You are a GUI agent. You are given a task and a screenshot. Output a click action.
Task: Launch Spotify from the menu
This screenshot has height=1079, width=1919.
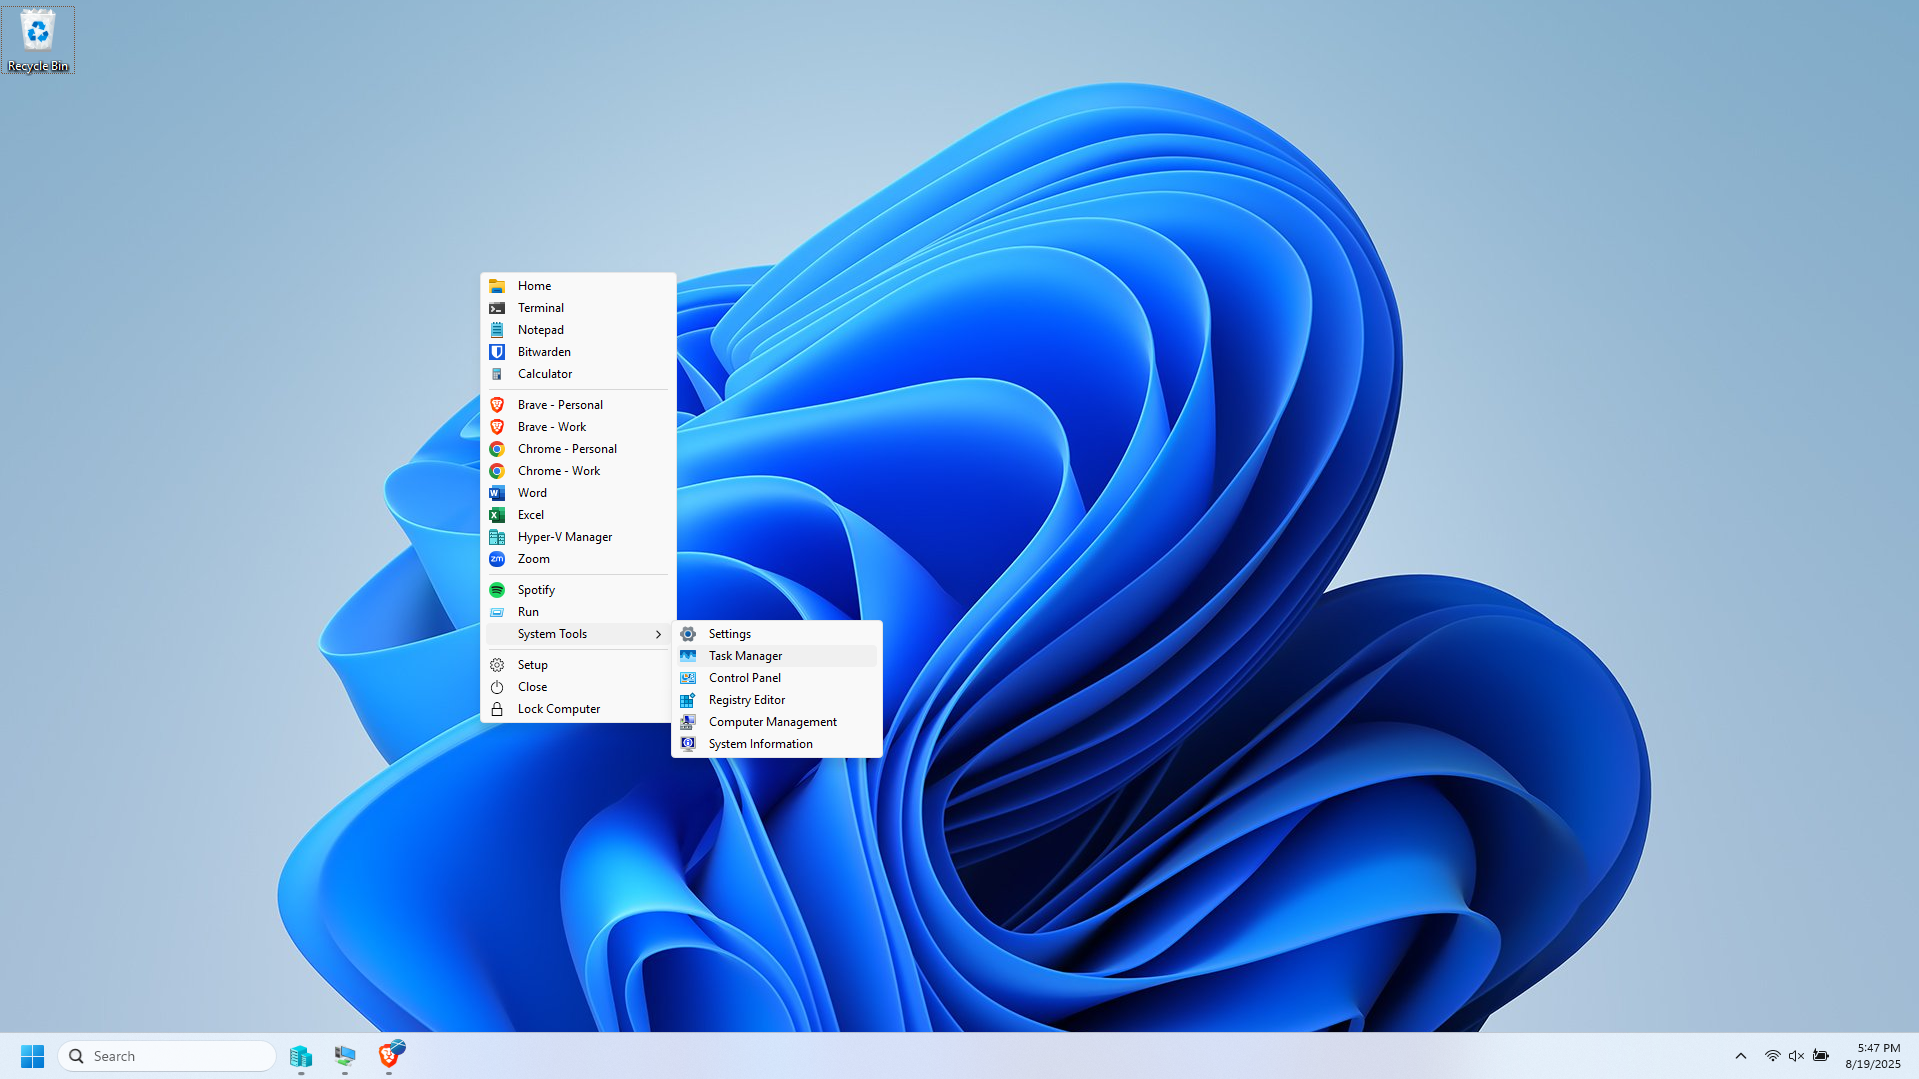[536, 590]
